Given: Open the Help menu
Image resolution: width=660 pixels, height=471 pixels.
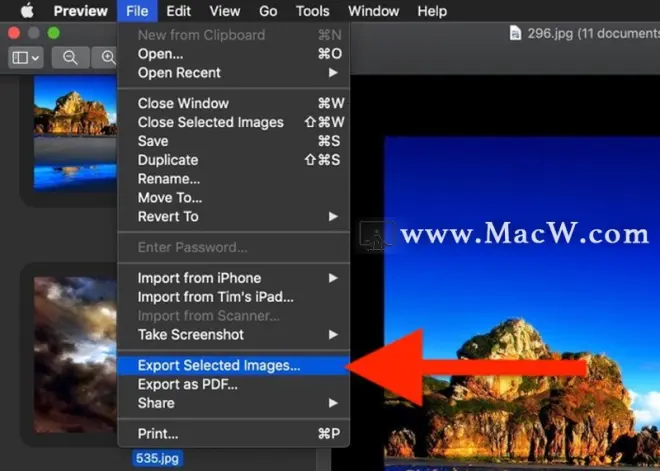Looking at the screenshot, I should (432, 11).
